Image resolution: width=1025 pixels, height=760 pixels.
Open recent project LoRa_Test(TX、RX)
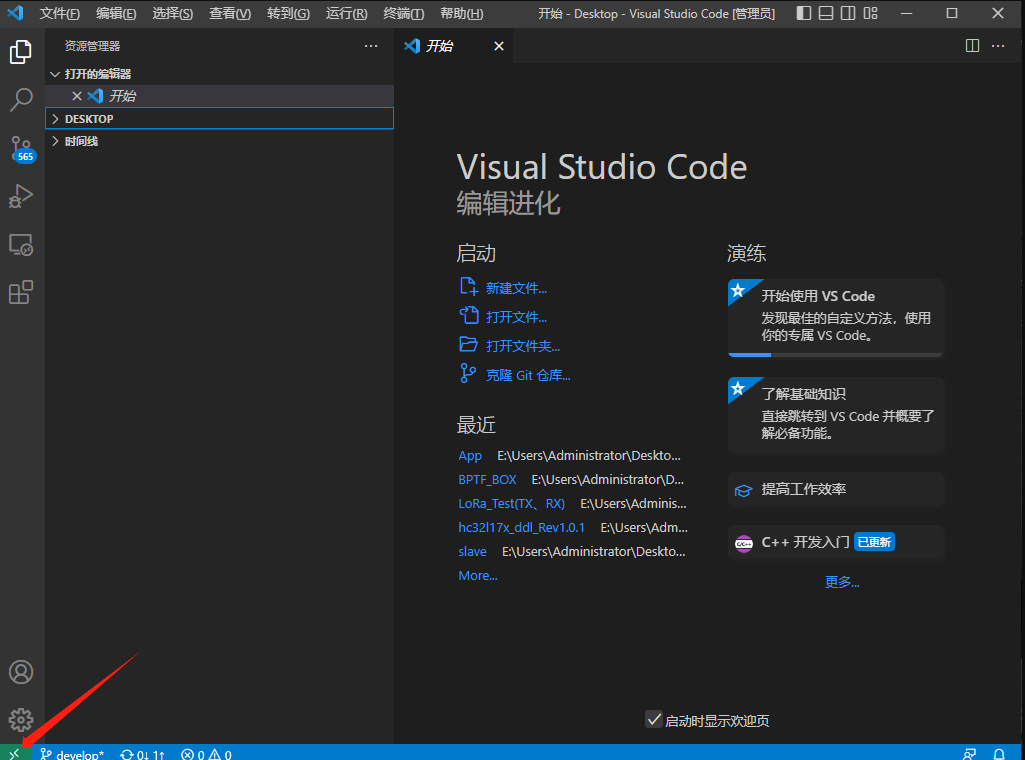tap(511, 504)
